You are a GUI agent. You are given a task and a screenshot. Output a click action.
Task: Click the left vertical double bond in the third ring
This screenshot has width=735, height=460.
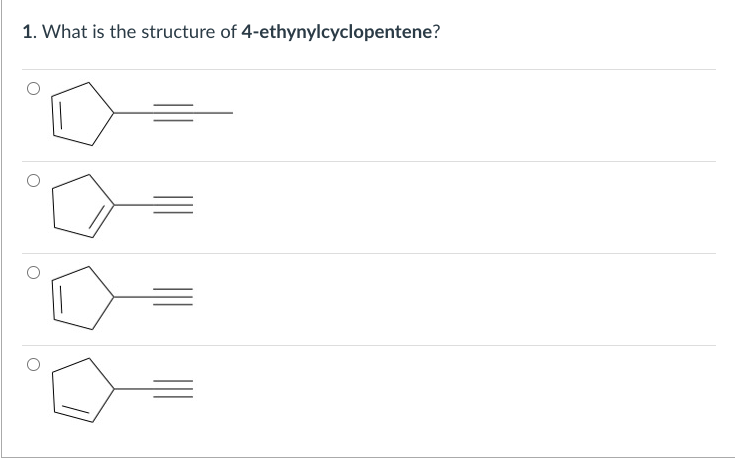coord(57,300)
